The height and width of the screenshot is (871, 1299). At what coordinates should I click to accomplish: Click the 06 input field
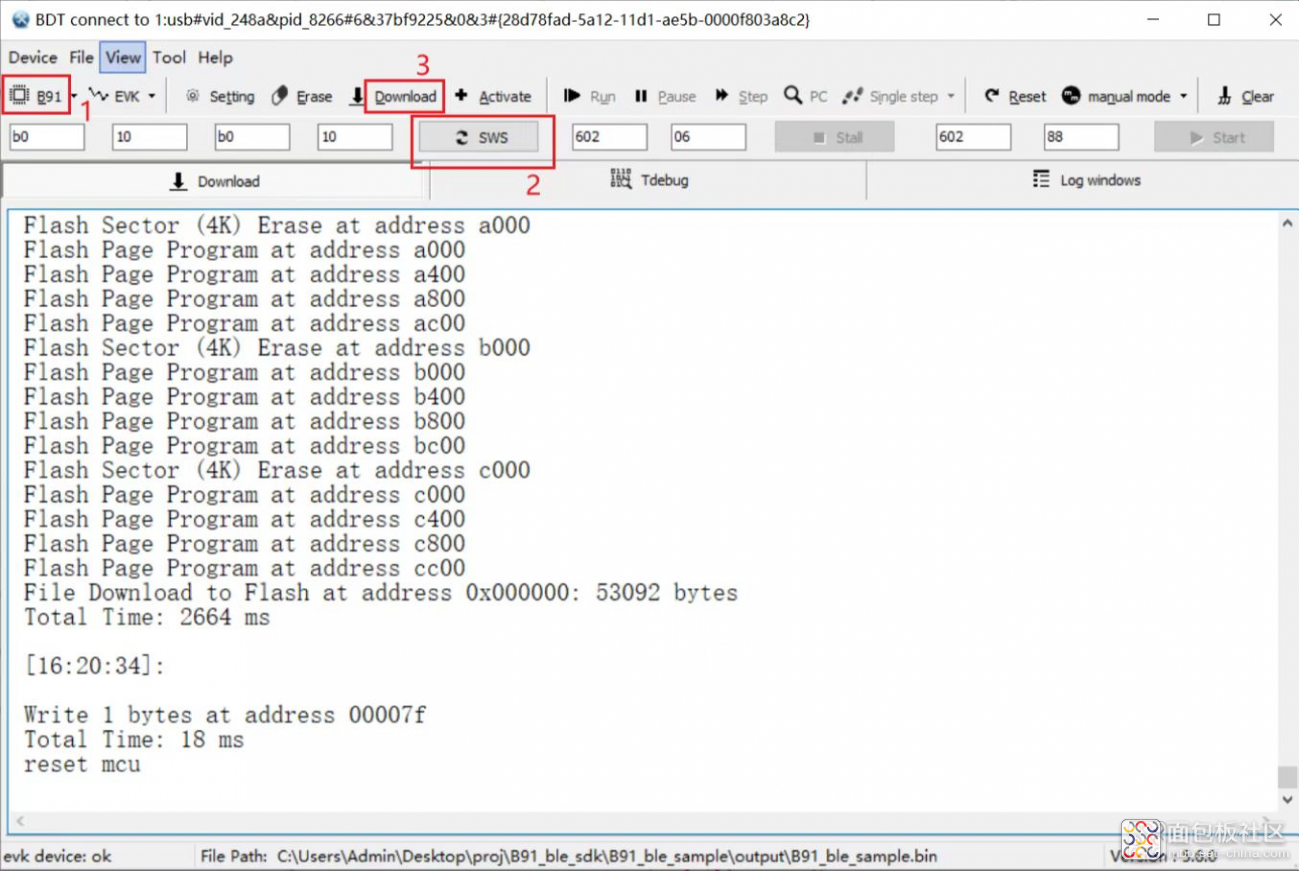(708, 137)
